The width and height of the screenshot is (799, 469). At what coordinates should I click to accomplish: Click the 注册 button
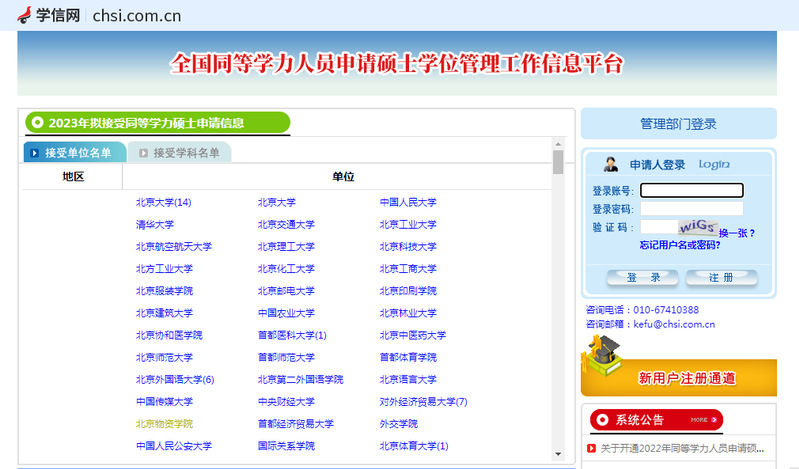coord(721,277)
